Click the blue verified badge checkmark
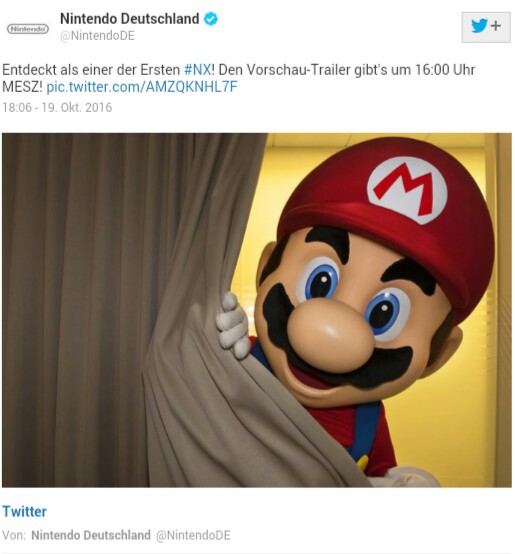This screenshot has width=515, height=554. click(211, 19)
